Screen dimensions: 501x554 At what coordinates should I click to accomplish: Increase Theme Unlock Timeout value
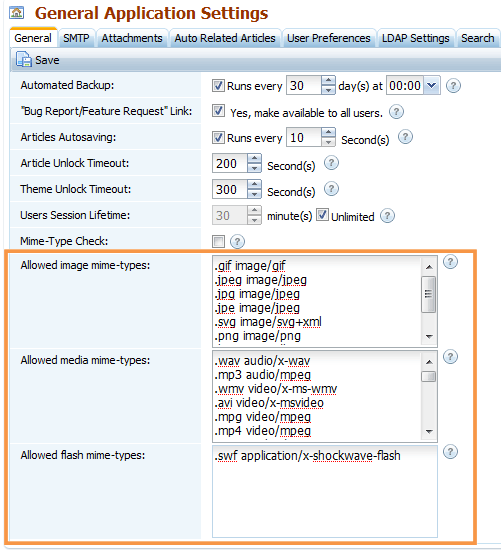pos(254,185)
